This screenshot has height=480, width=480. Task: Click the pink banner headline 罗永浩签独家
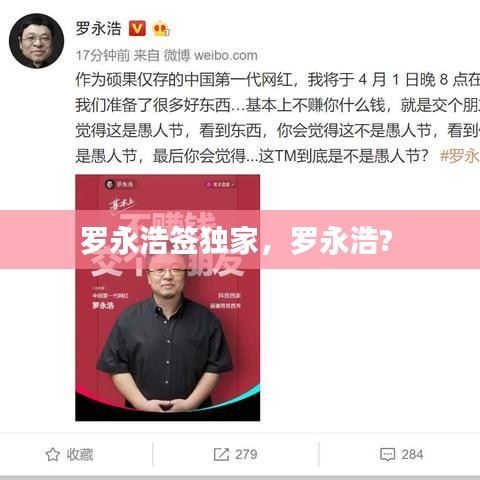coord(169,241)
